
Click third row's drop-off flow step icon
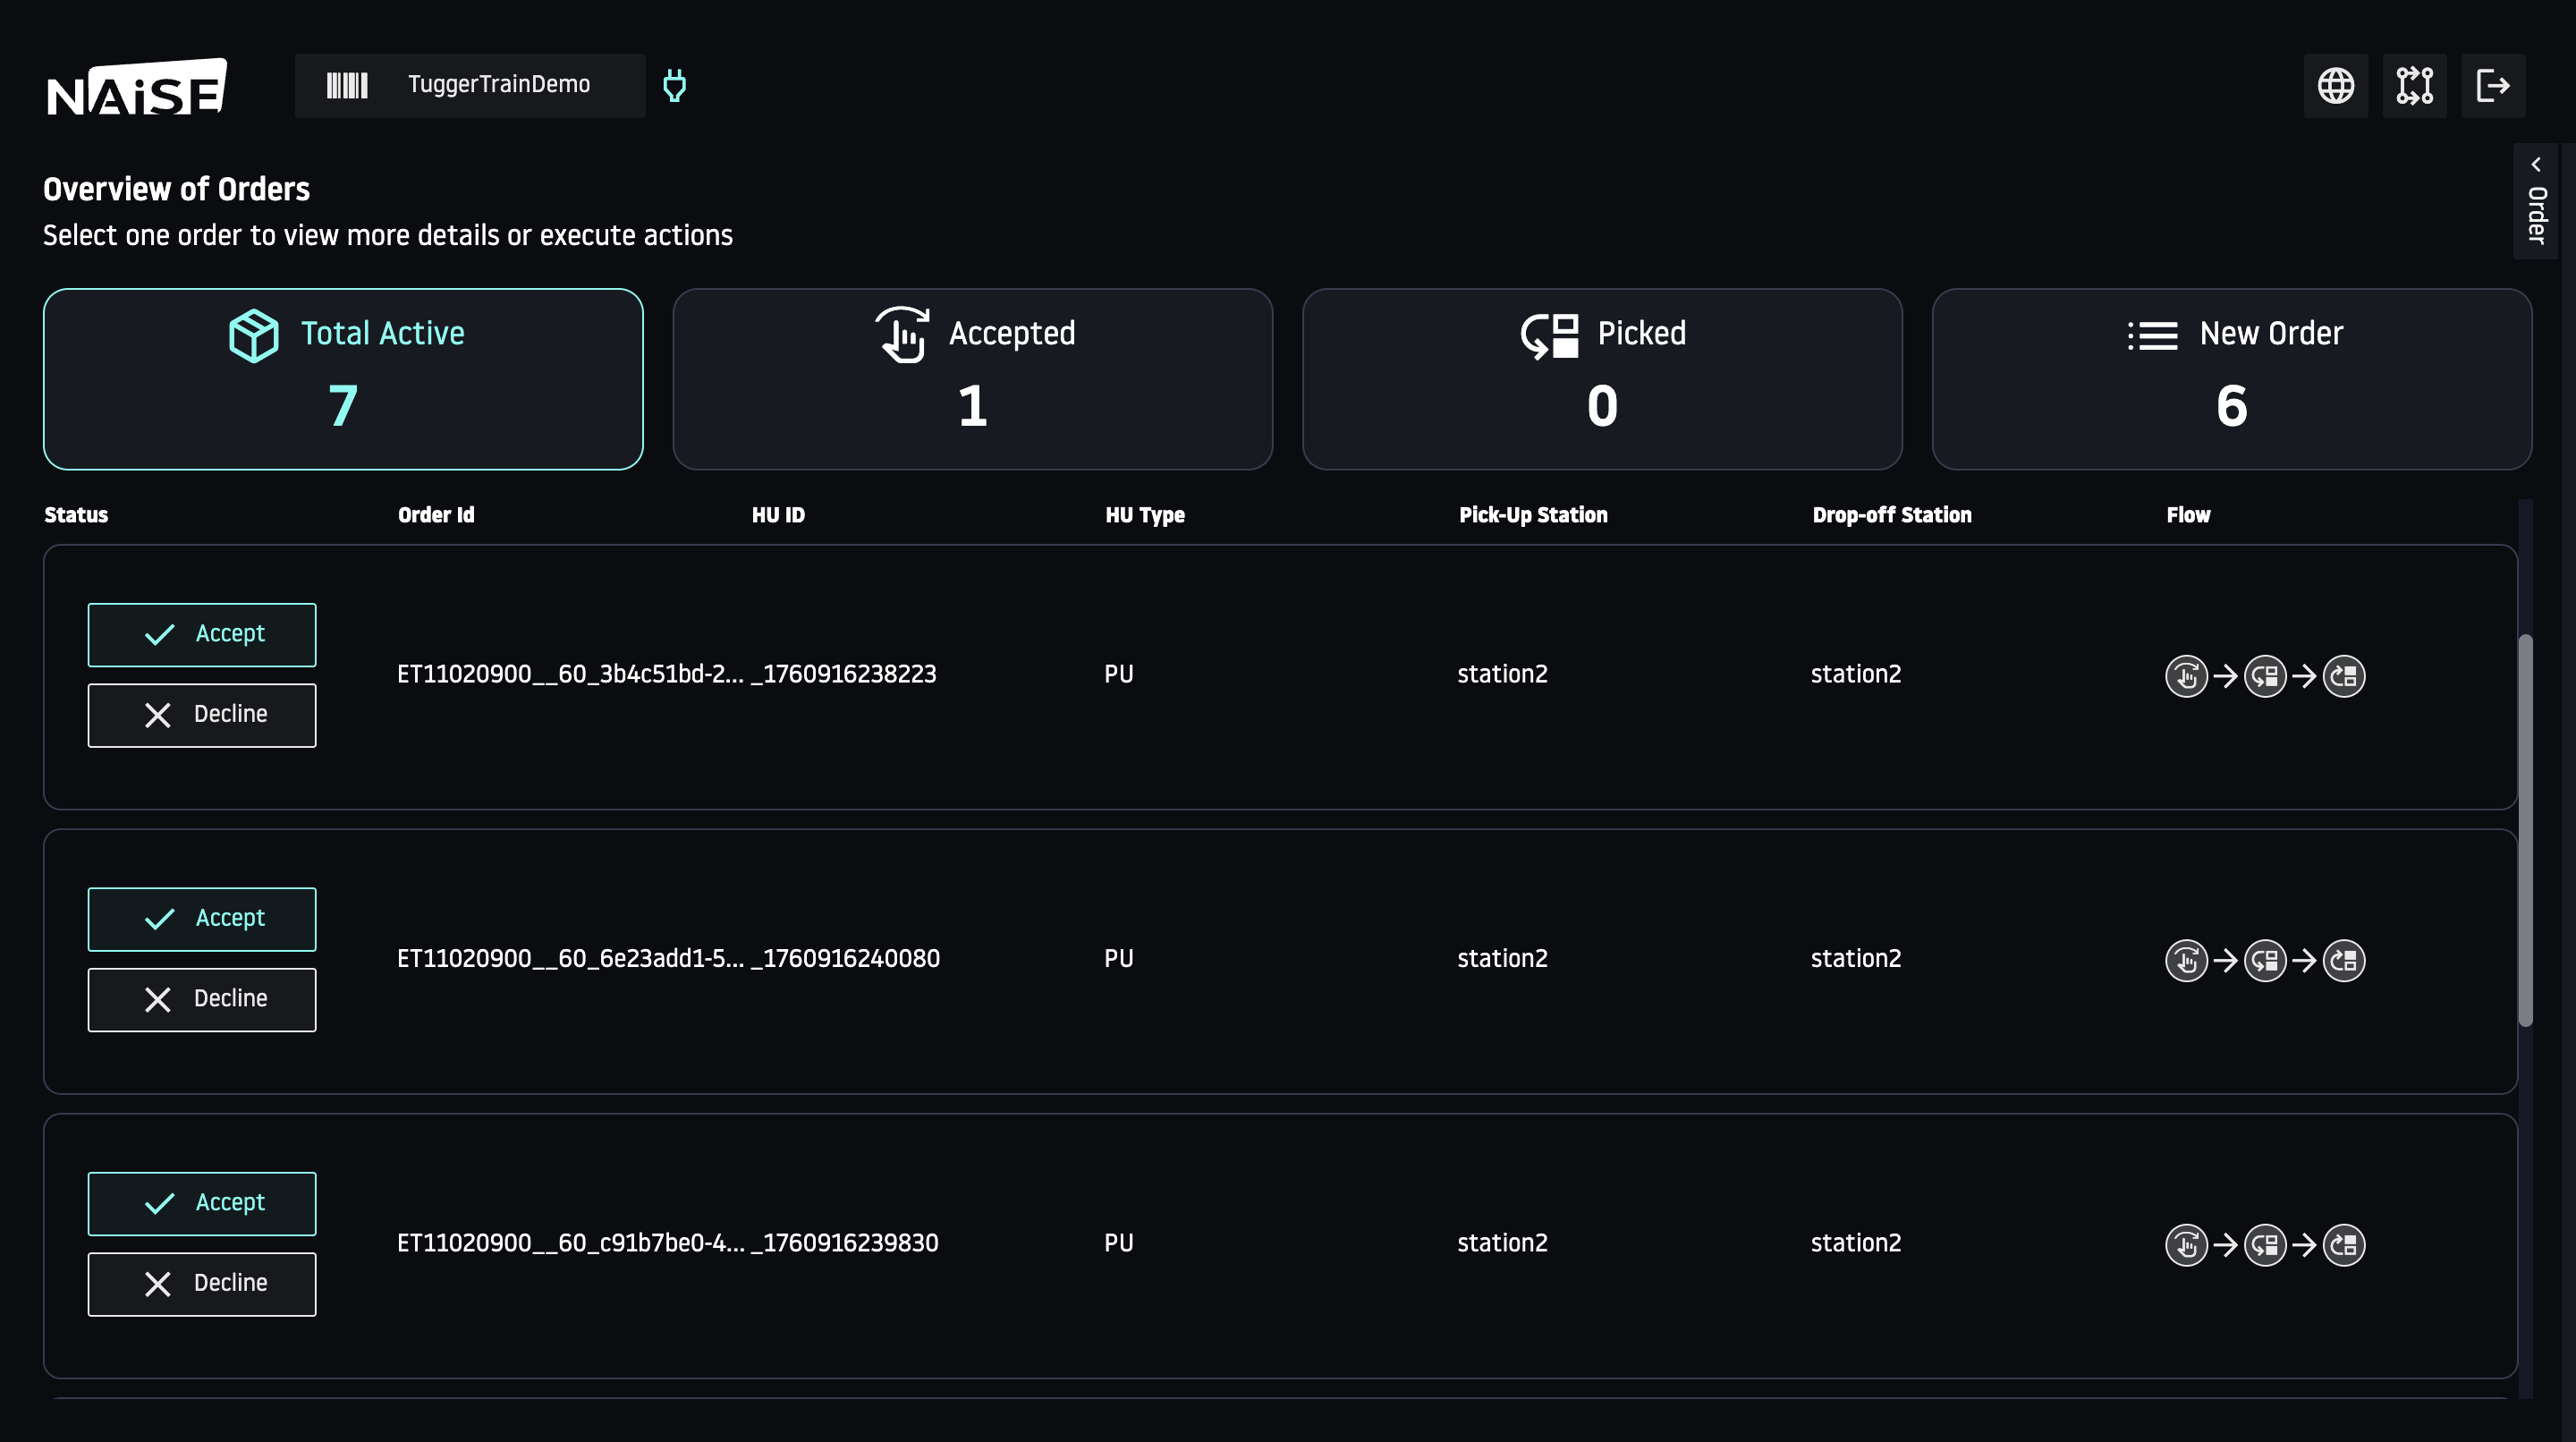point(2344,1245)
